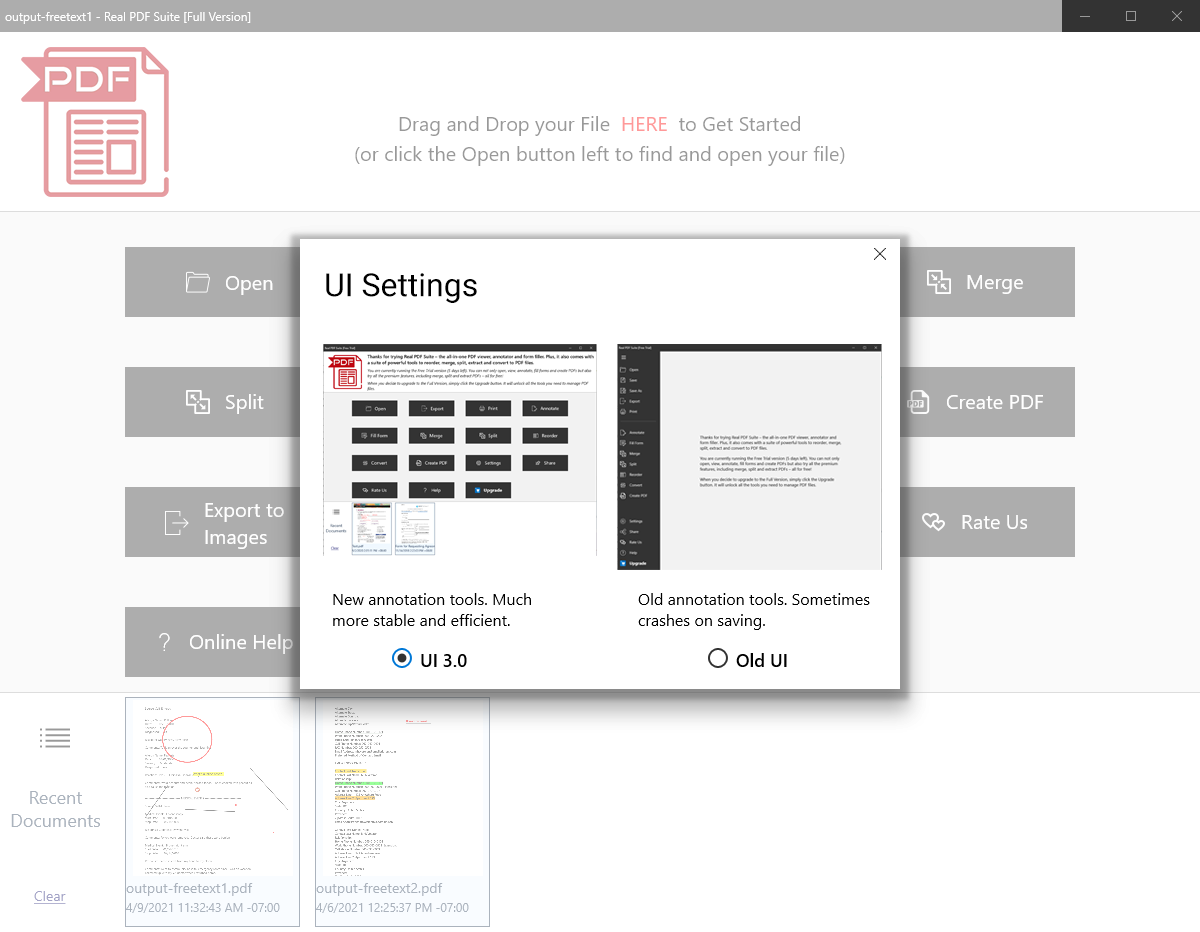Click the Recent Documents list icon
Image resolution: width=1200 pixels, height=932 pixels.
pyautogui.click(x=55, y=738)
